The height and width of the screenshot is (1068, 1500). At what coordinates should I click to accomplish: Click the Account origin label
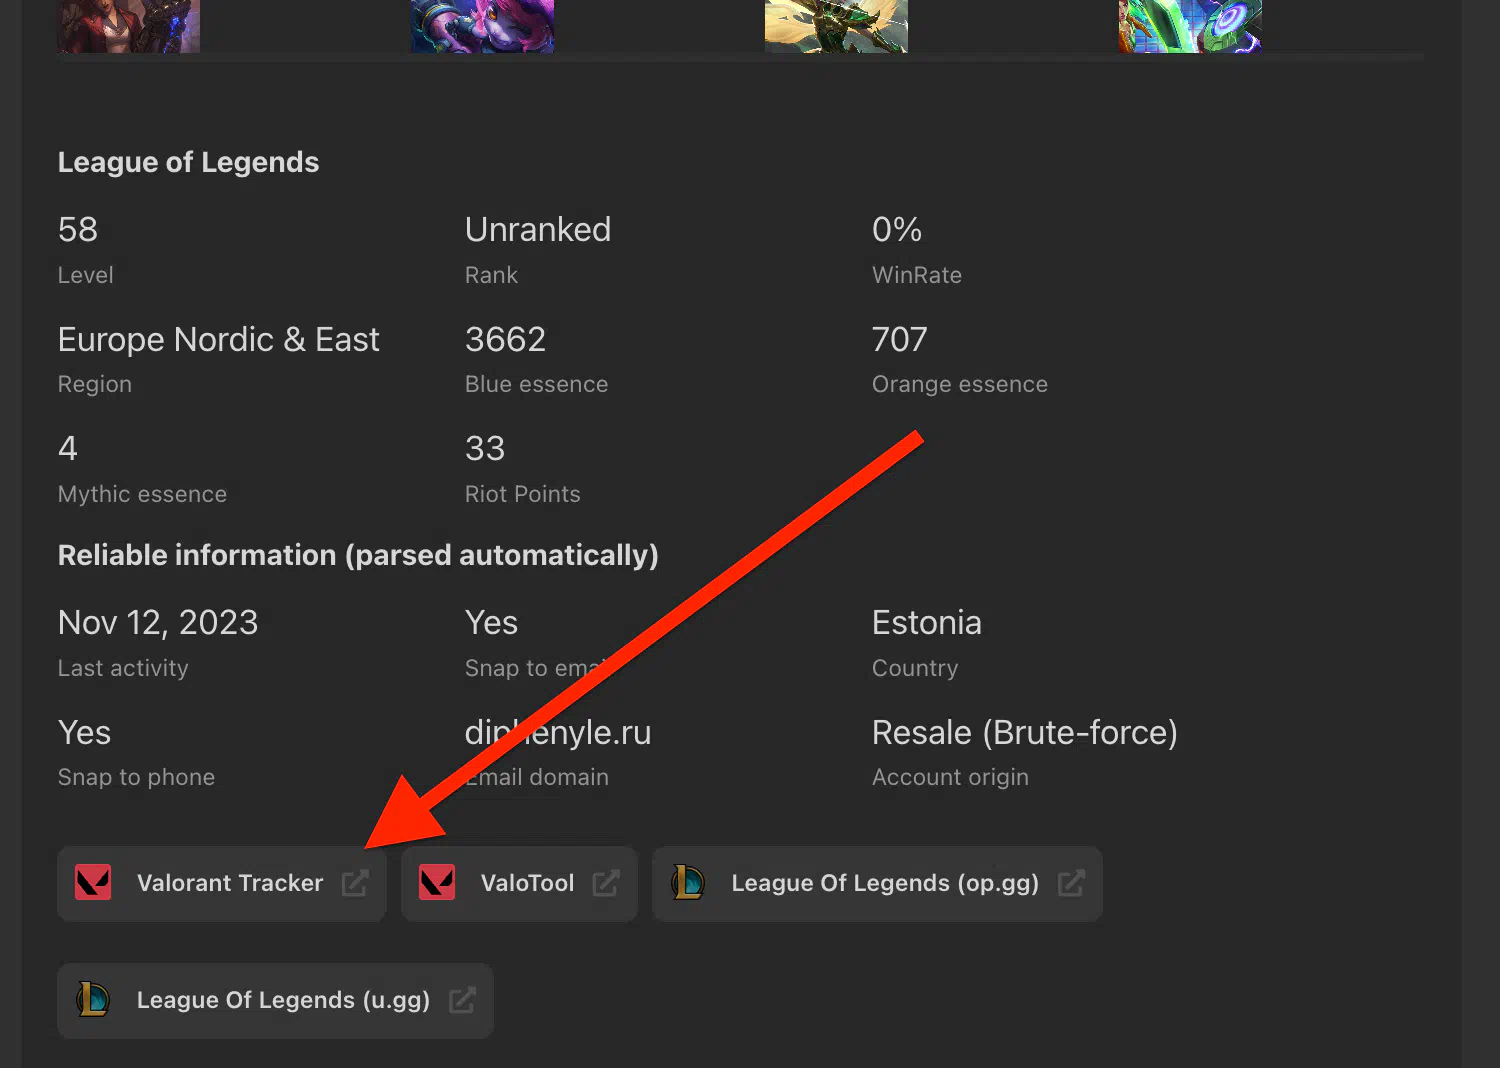click(x=950, y=778)
